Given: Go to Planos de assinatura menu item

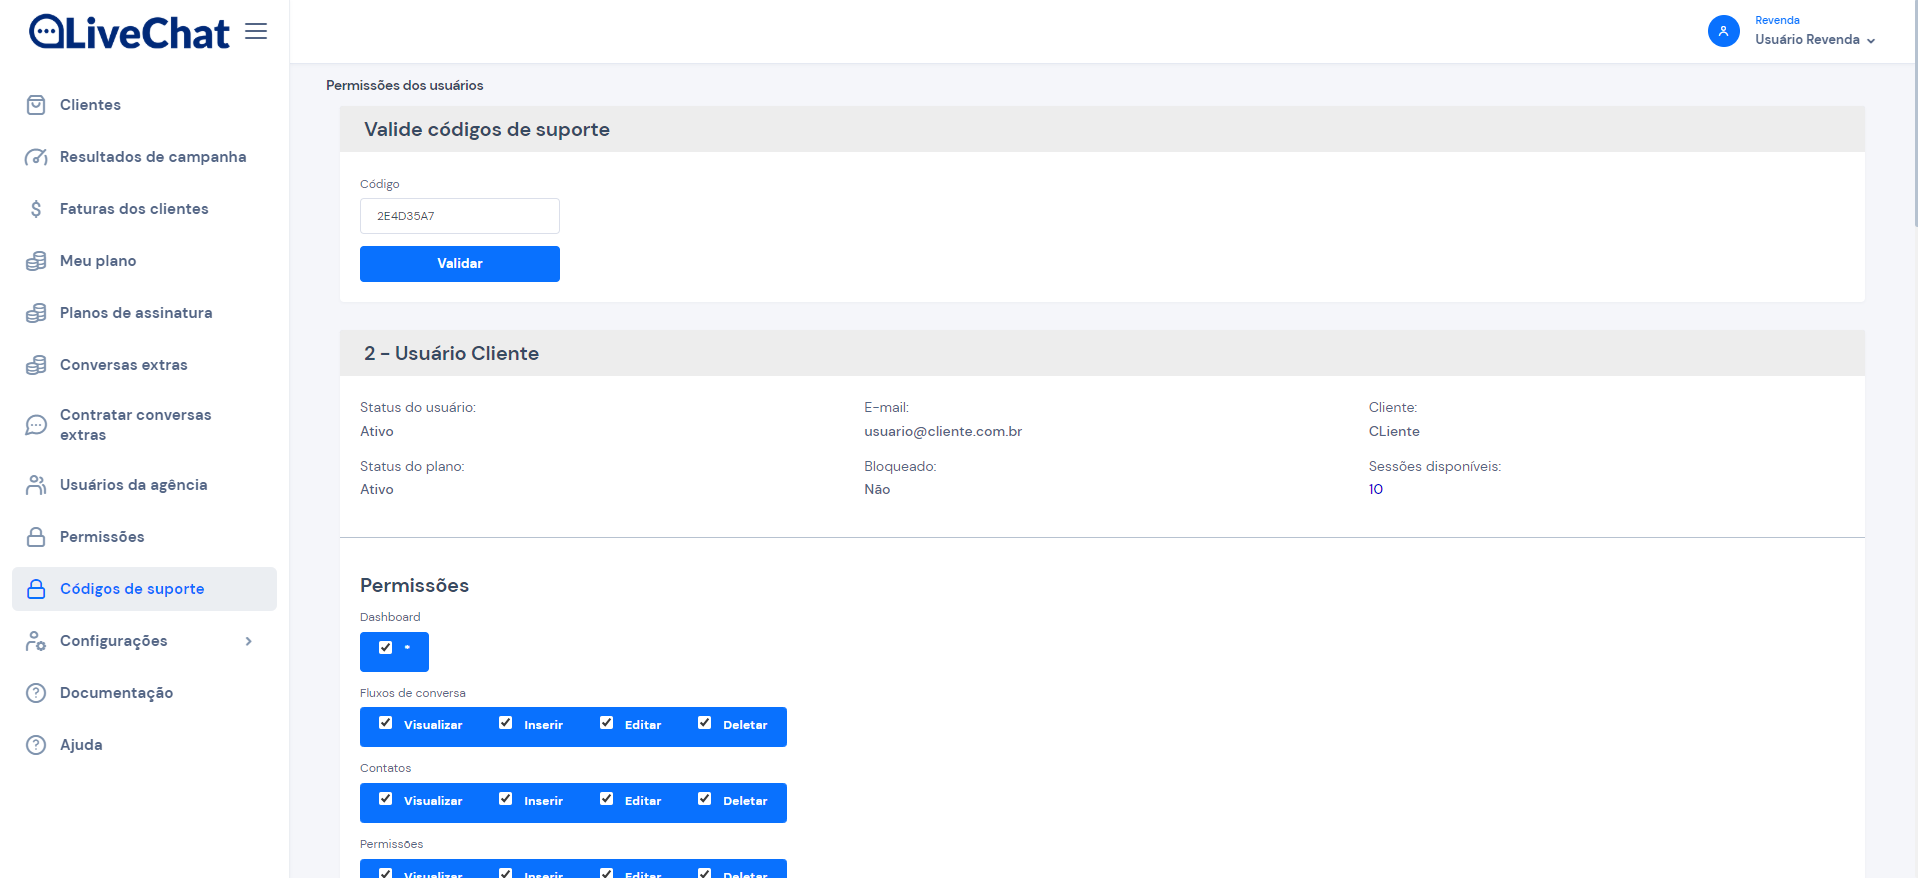Looking at the screenshot, I should click(x=136, y=313).
